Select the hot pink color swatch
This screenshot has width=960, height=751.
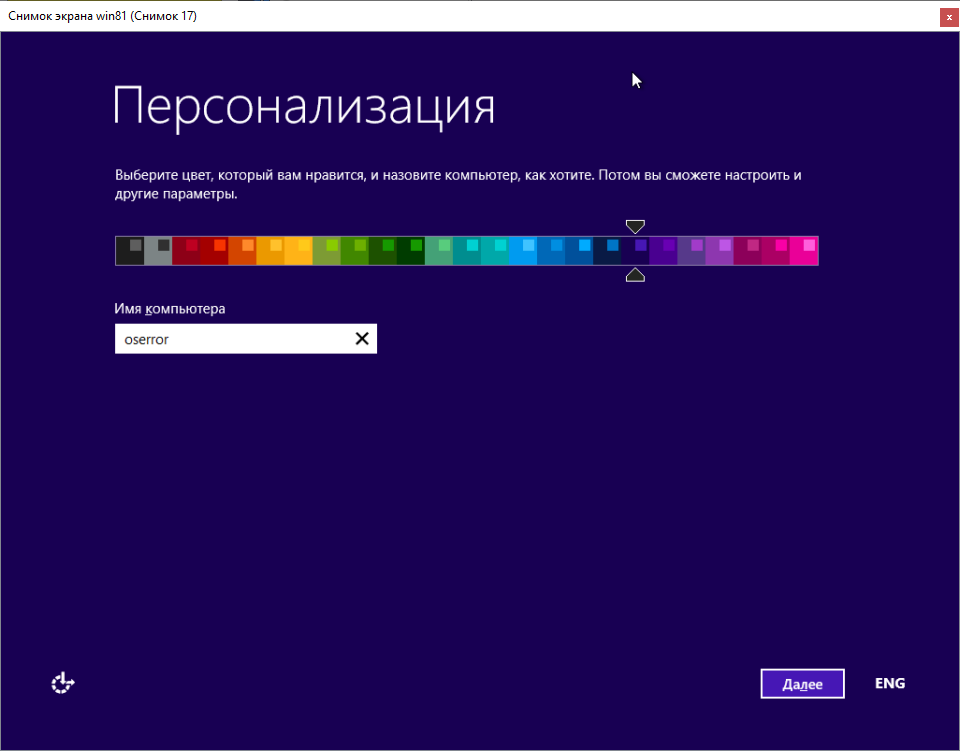(x=804, y=251)
